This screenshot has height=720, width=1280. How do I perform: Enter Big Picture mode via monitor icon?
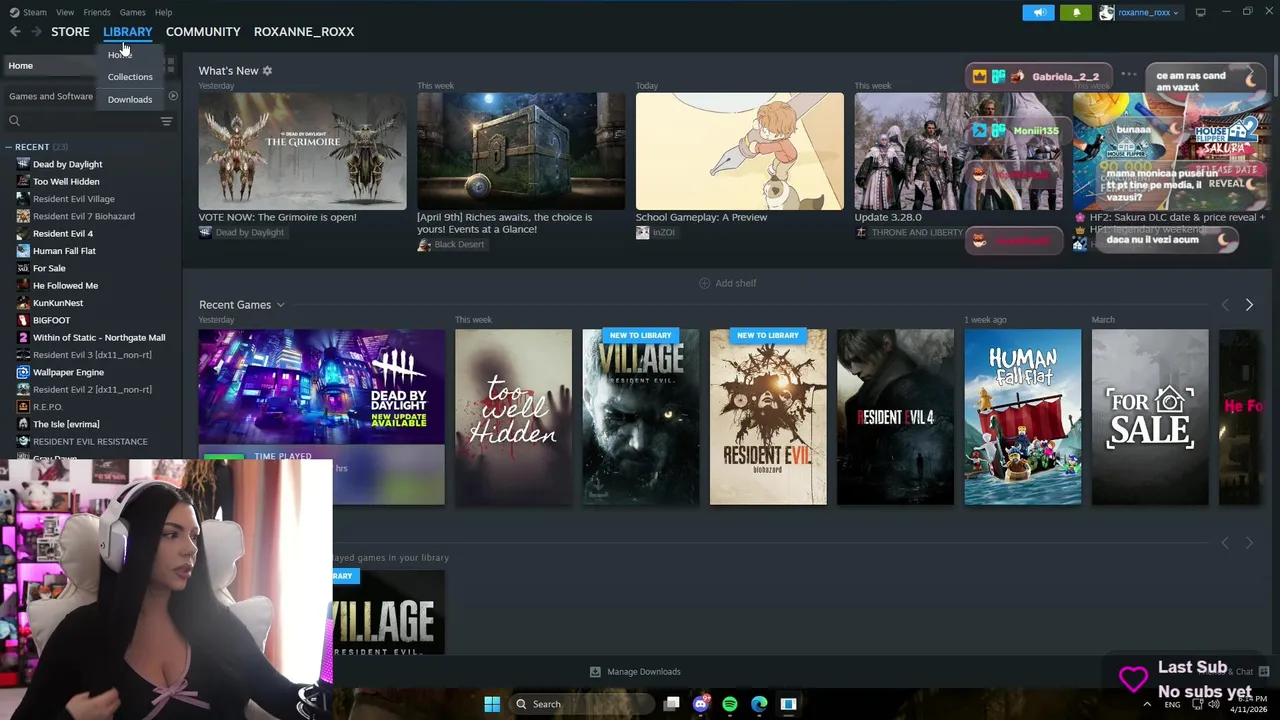pos(1200,12)
